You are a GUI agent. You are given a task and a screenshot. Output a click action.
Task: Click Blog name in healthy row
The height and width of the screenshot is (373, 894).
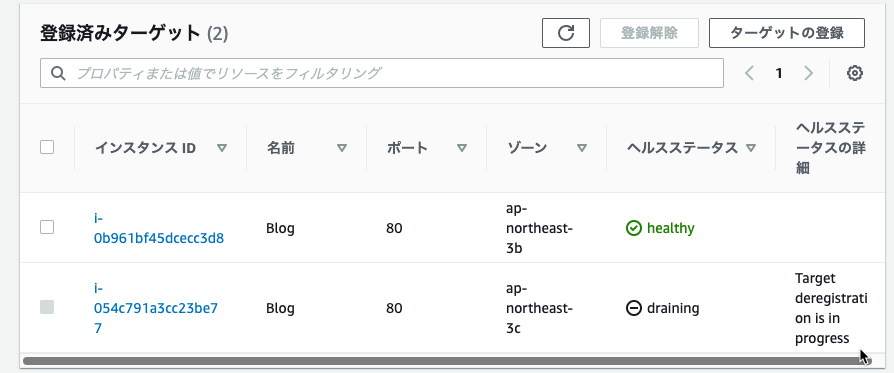point(281,229)
